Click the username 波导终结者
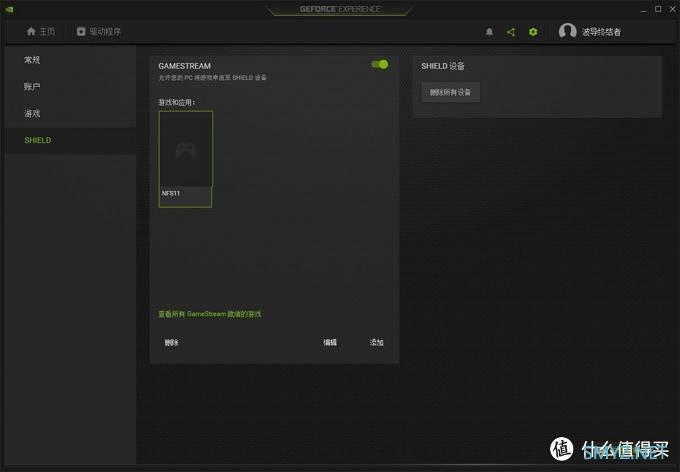The width and height of the screenshot is (680, 472). (x=601, y=32)
